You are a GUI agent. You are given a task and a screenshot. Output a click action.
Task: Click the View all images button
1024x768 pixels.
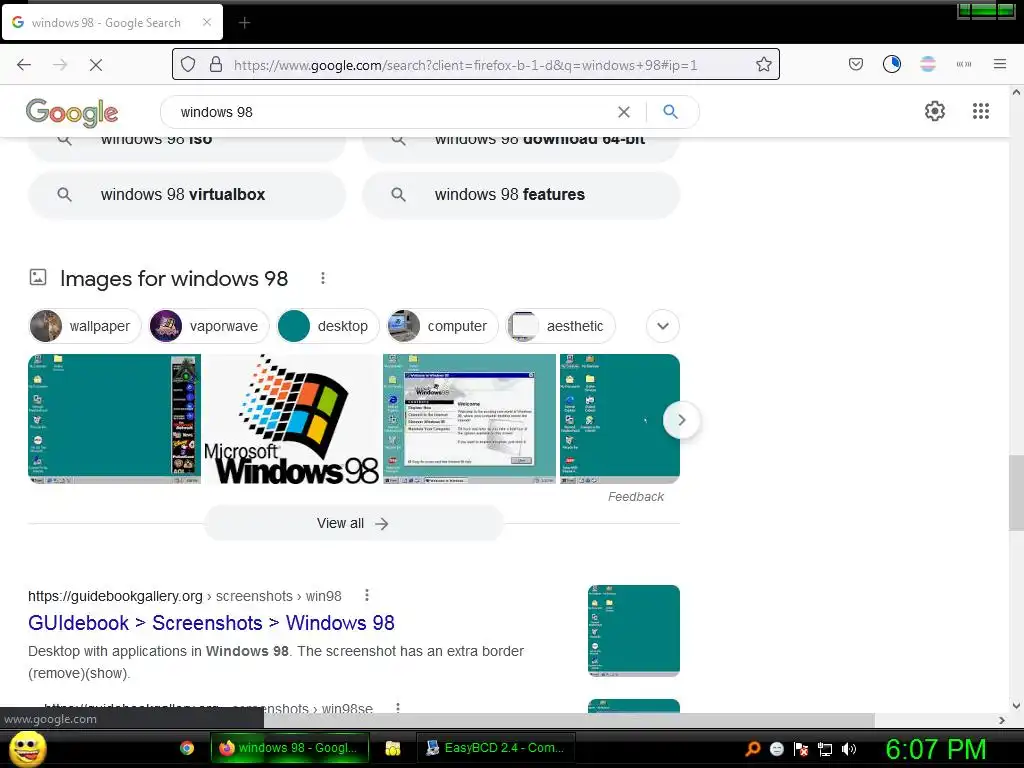click(x=353, y=523)
